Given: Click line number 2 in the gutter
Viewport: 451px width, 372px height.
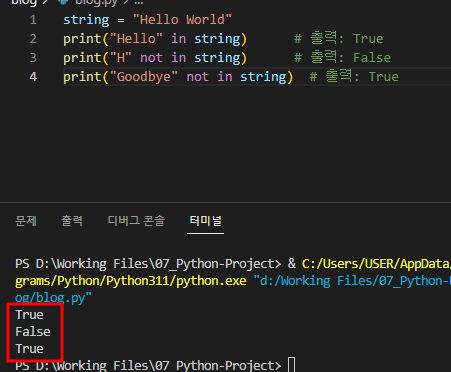Looking at the screenshot, I should pyautogui.click(x=33, y=39).
